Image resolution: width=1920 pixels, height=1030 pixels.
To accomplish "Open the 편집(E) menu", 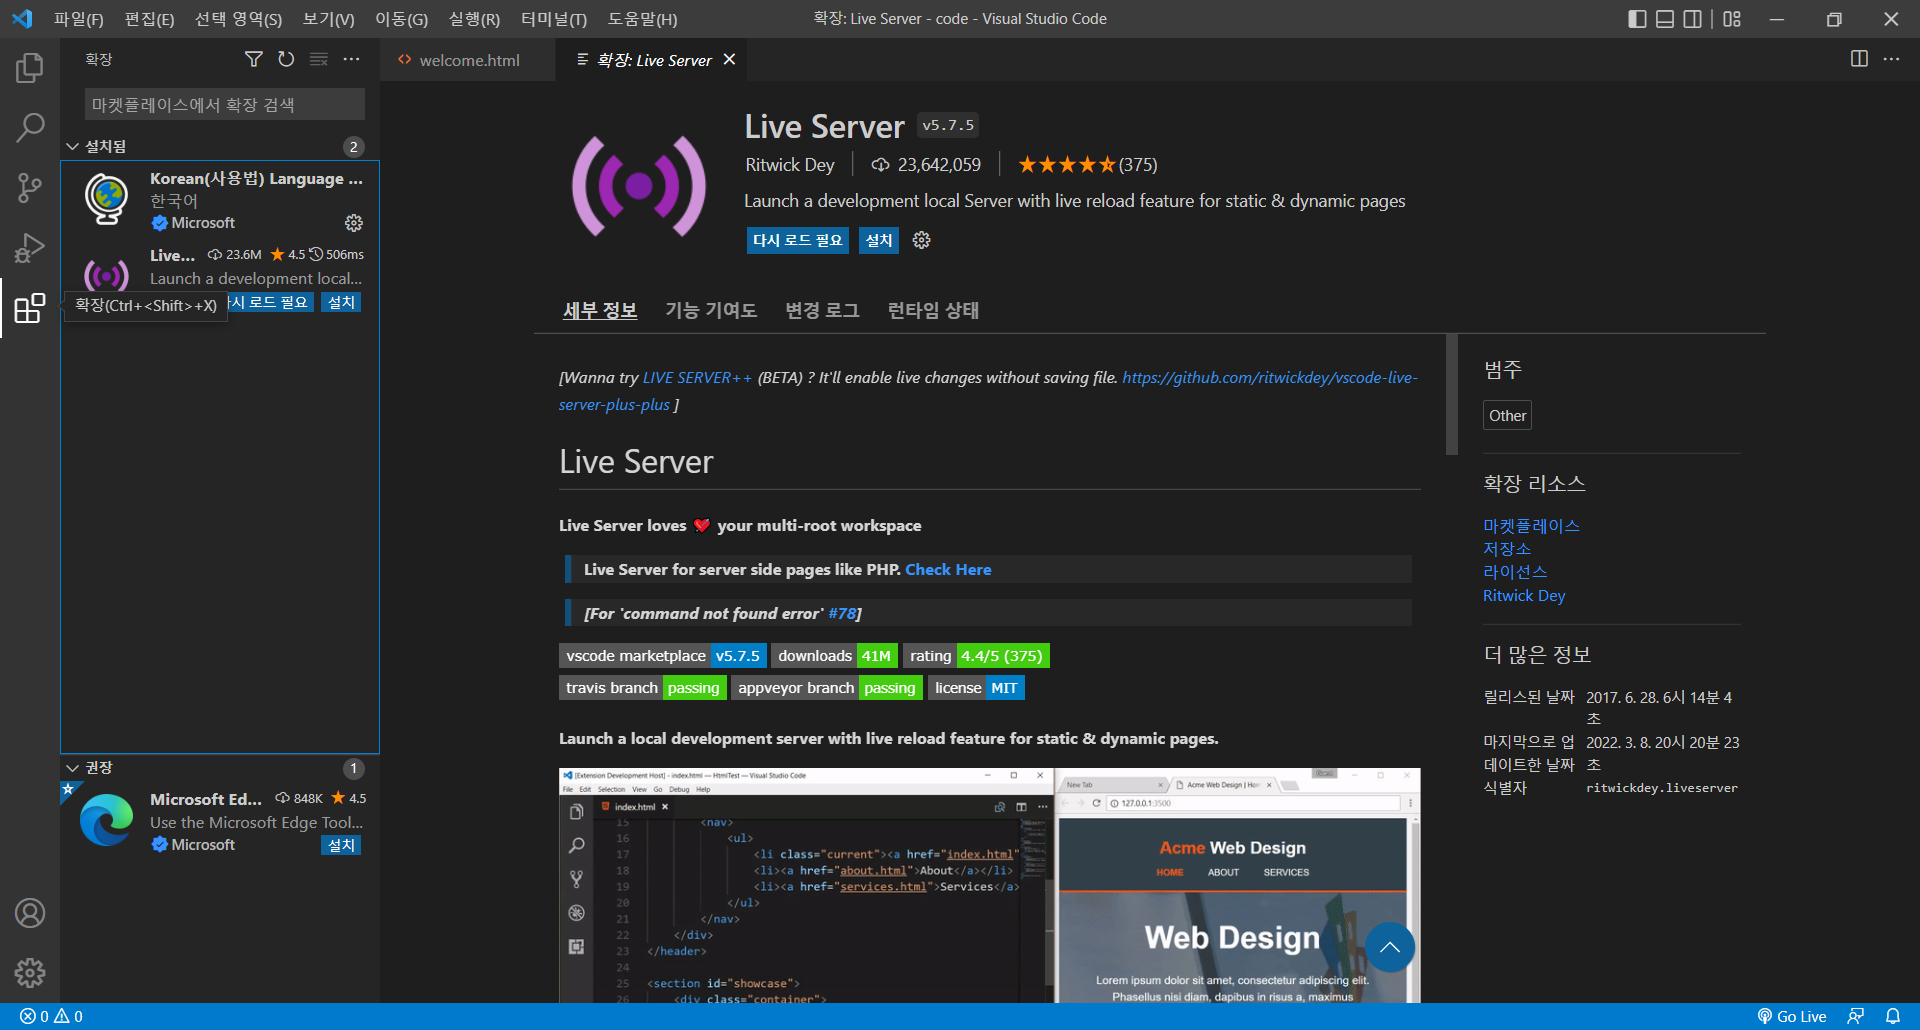I will click(149, 19).
